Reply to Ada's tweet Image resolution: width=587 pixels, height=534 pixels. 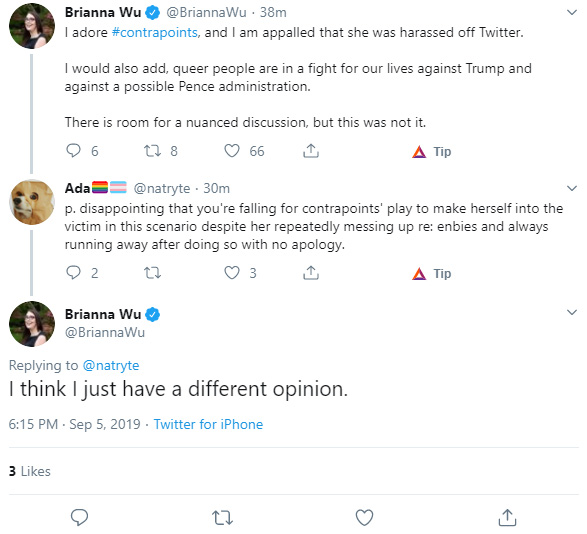click(73, 273)
